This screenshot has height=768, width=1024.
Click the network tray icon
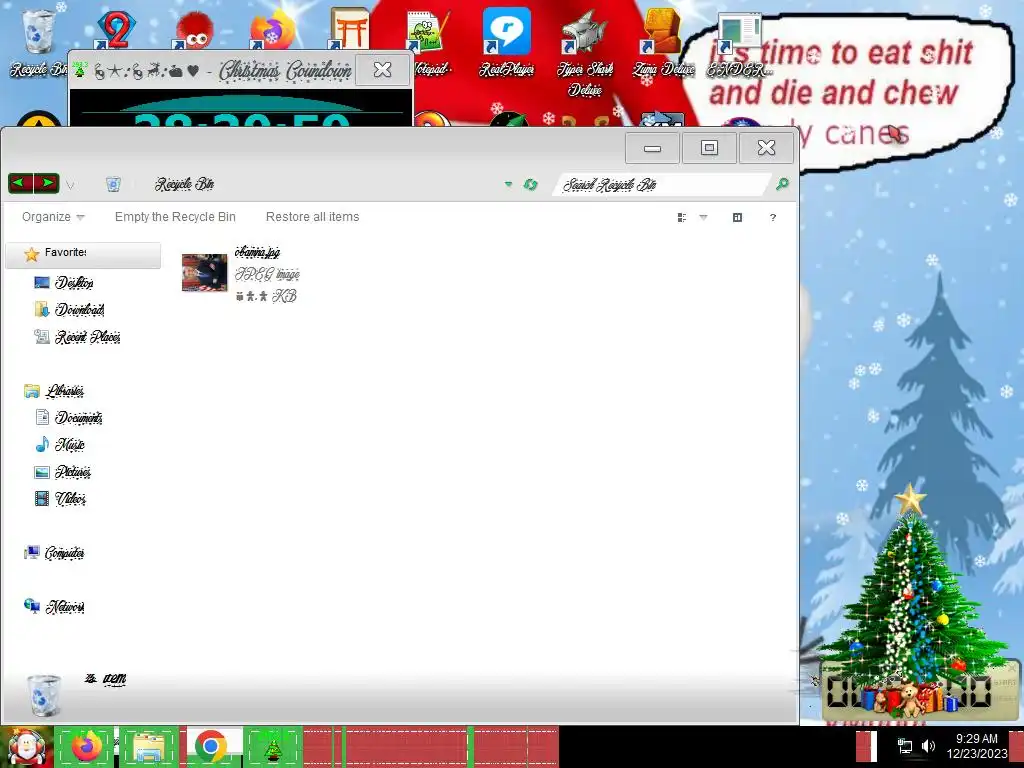[904, 746]
